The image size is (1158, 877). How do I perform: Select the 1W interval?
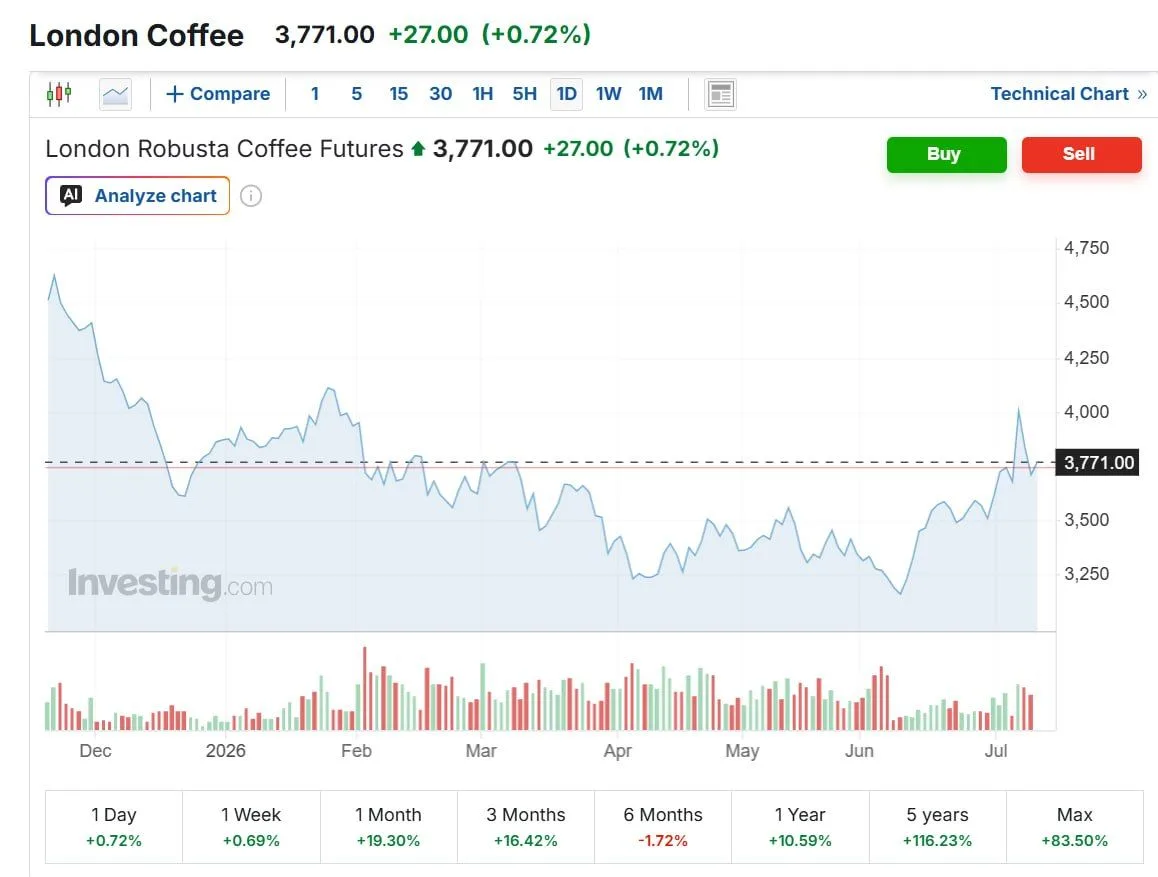point(609,94)
